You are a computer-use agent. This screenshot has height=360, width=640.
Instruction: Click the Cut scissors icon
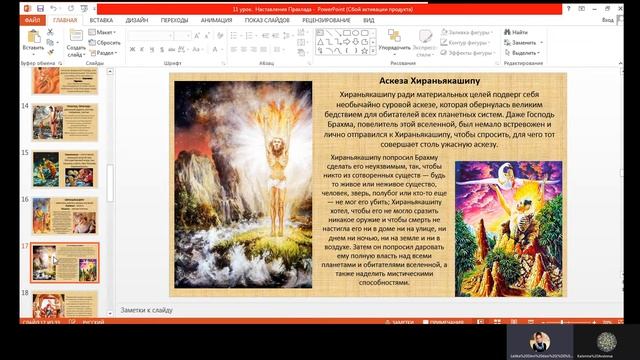[50, 32]
